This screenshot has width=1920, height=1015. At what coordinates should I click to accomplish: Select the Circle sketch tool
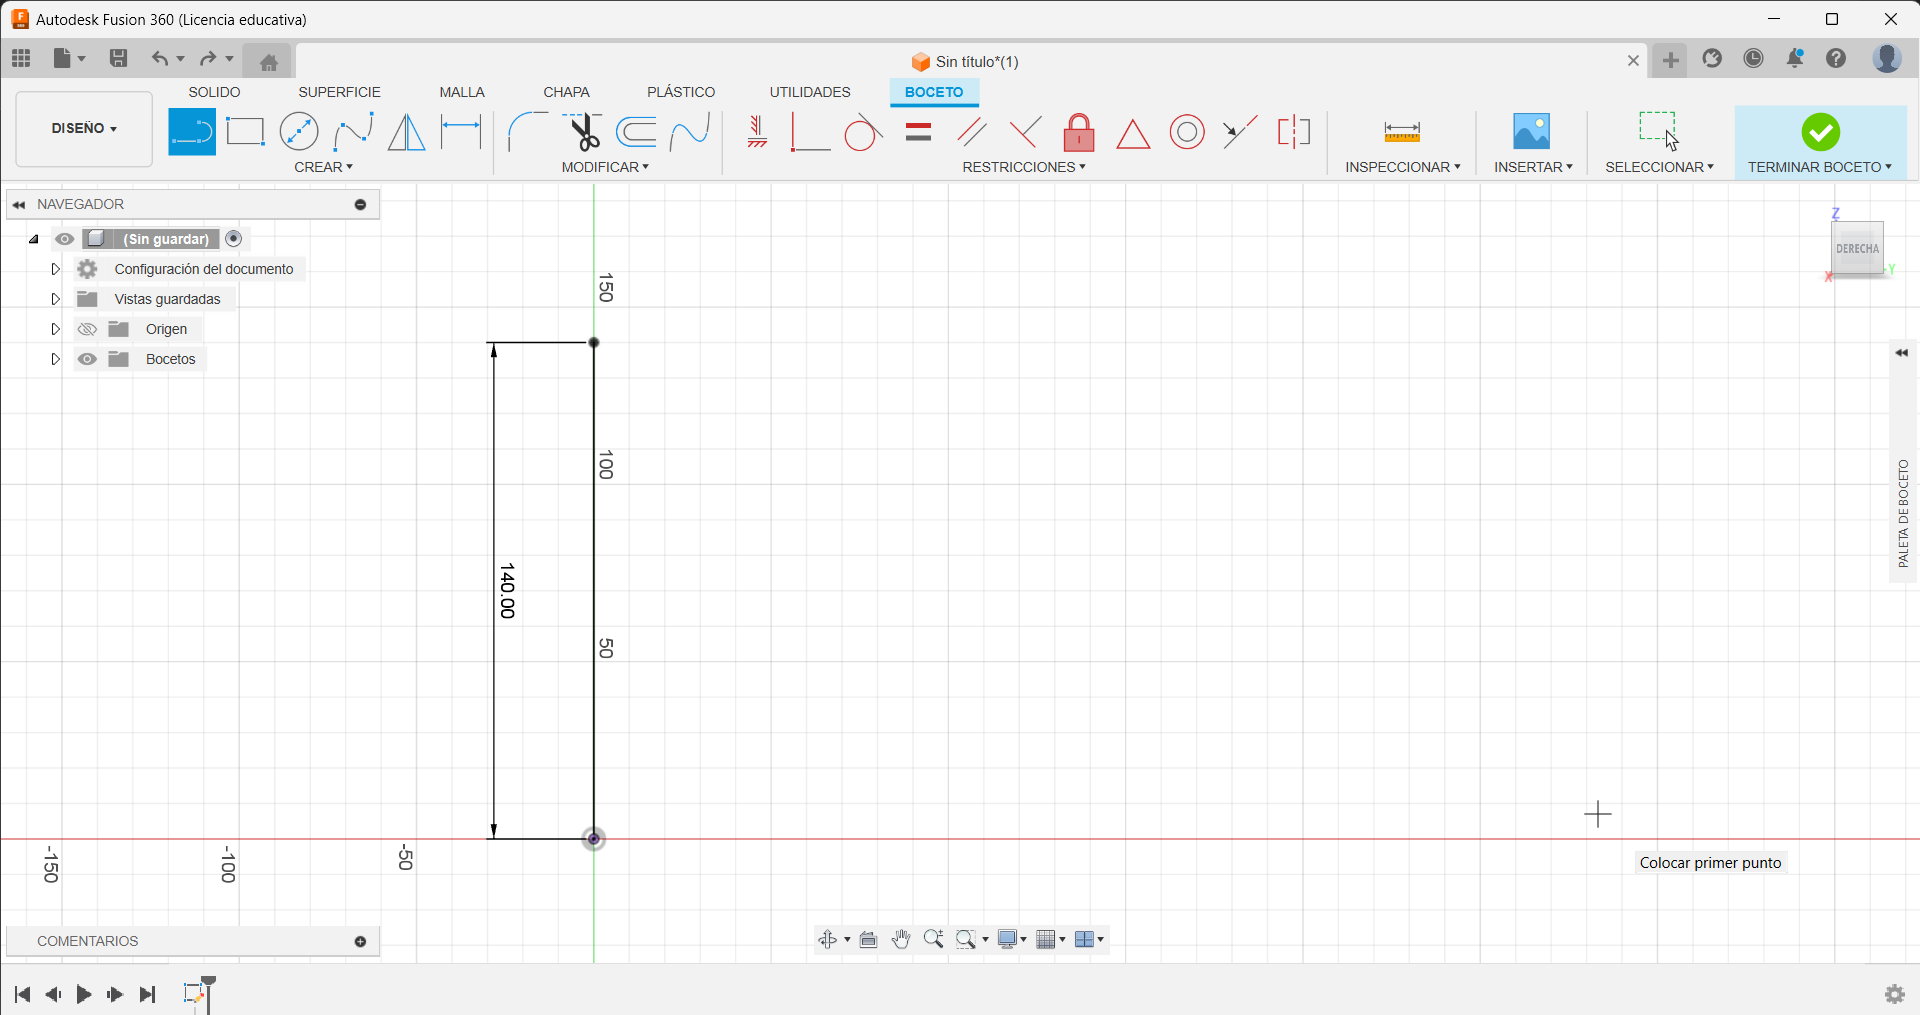298,132
